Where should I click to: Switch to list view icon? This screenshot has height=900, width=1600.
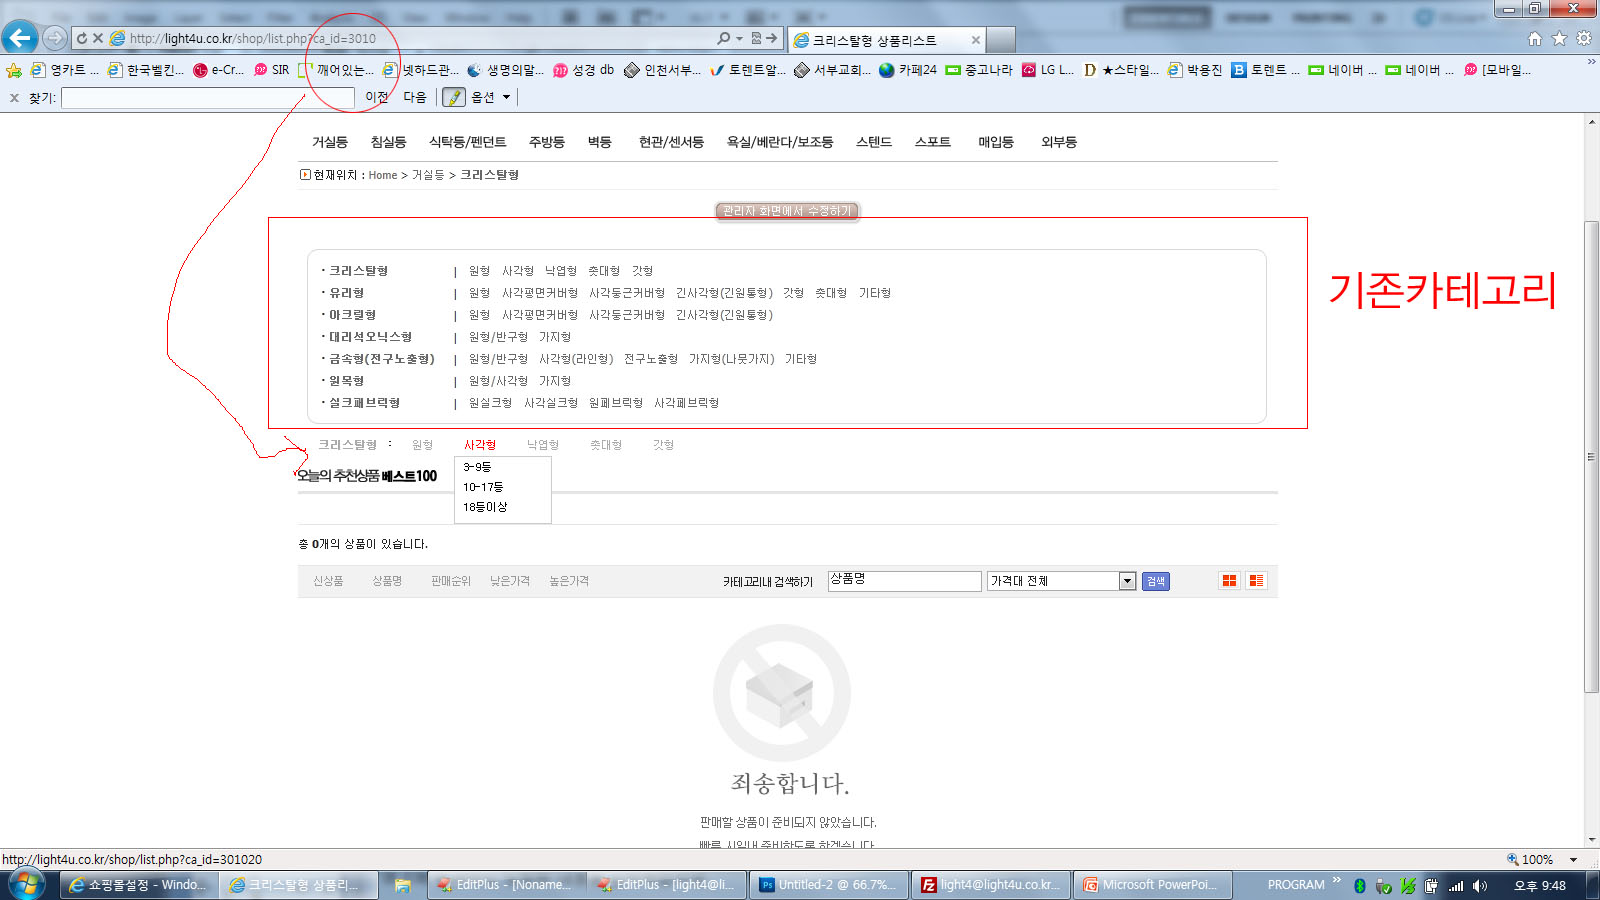click(x=1256, y=581)
